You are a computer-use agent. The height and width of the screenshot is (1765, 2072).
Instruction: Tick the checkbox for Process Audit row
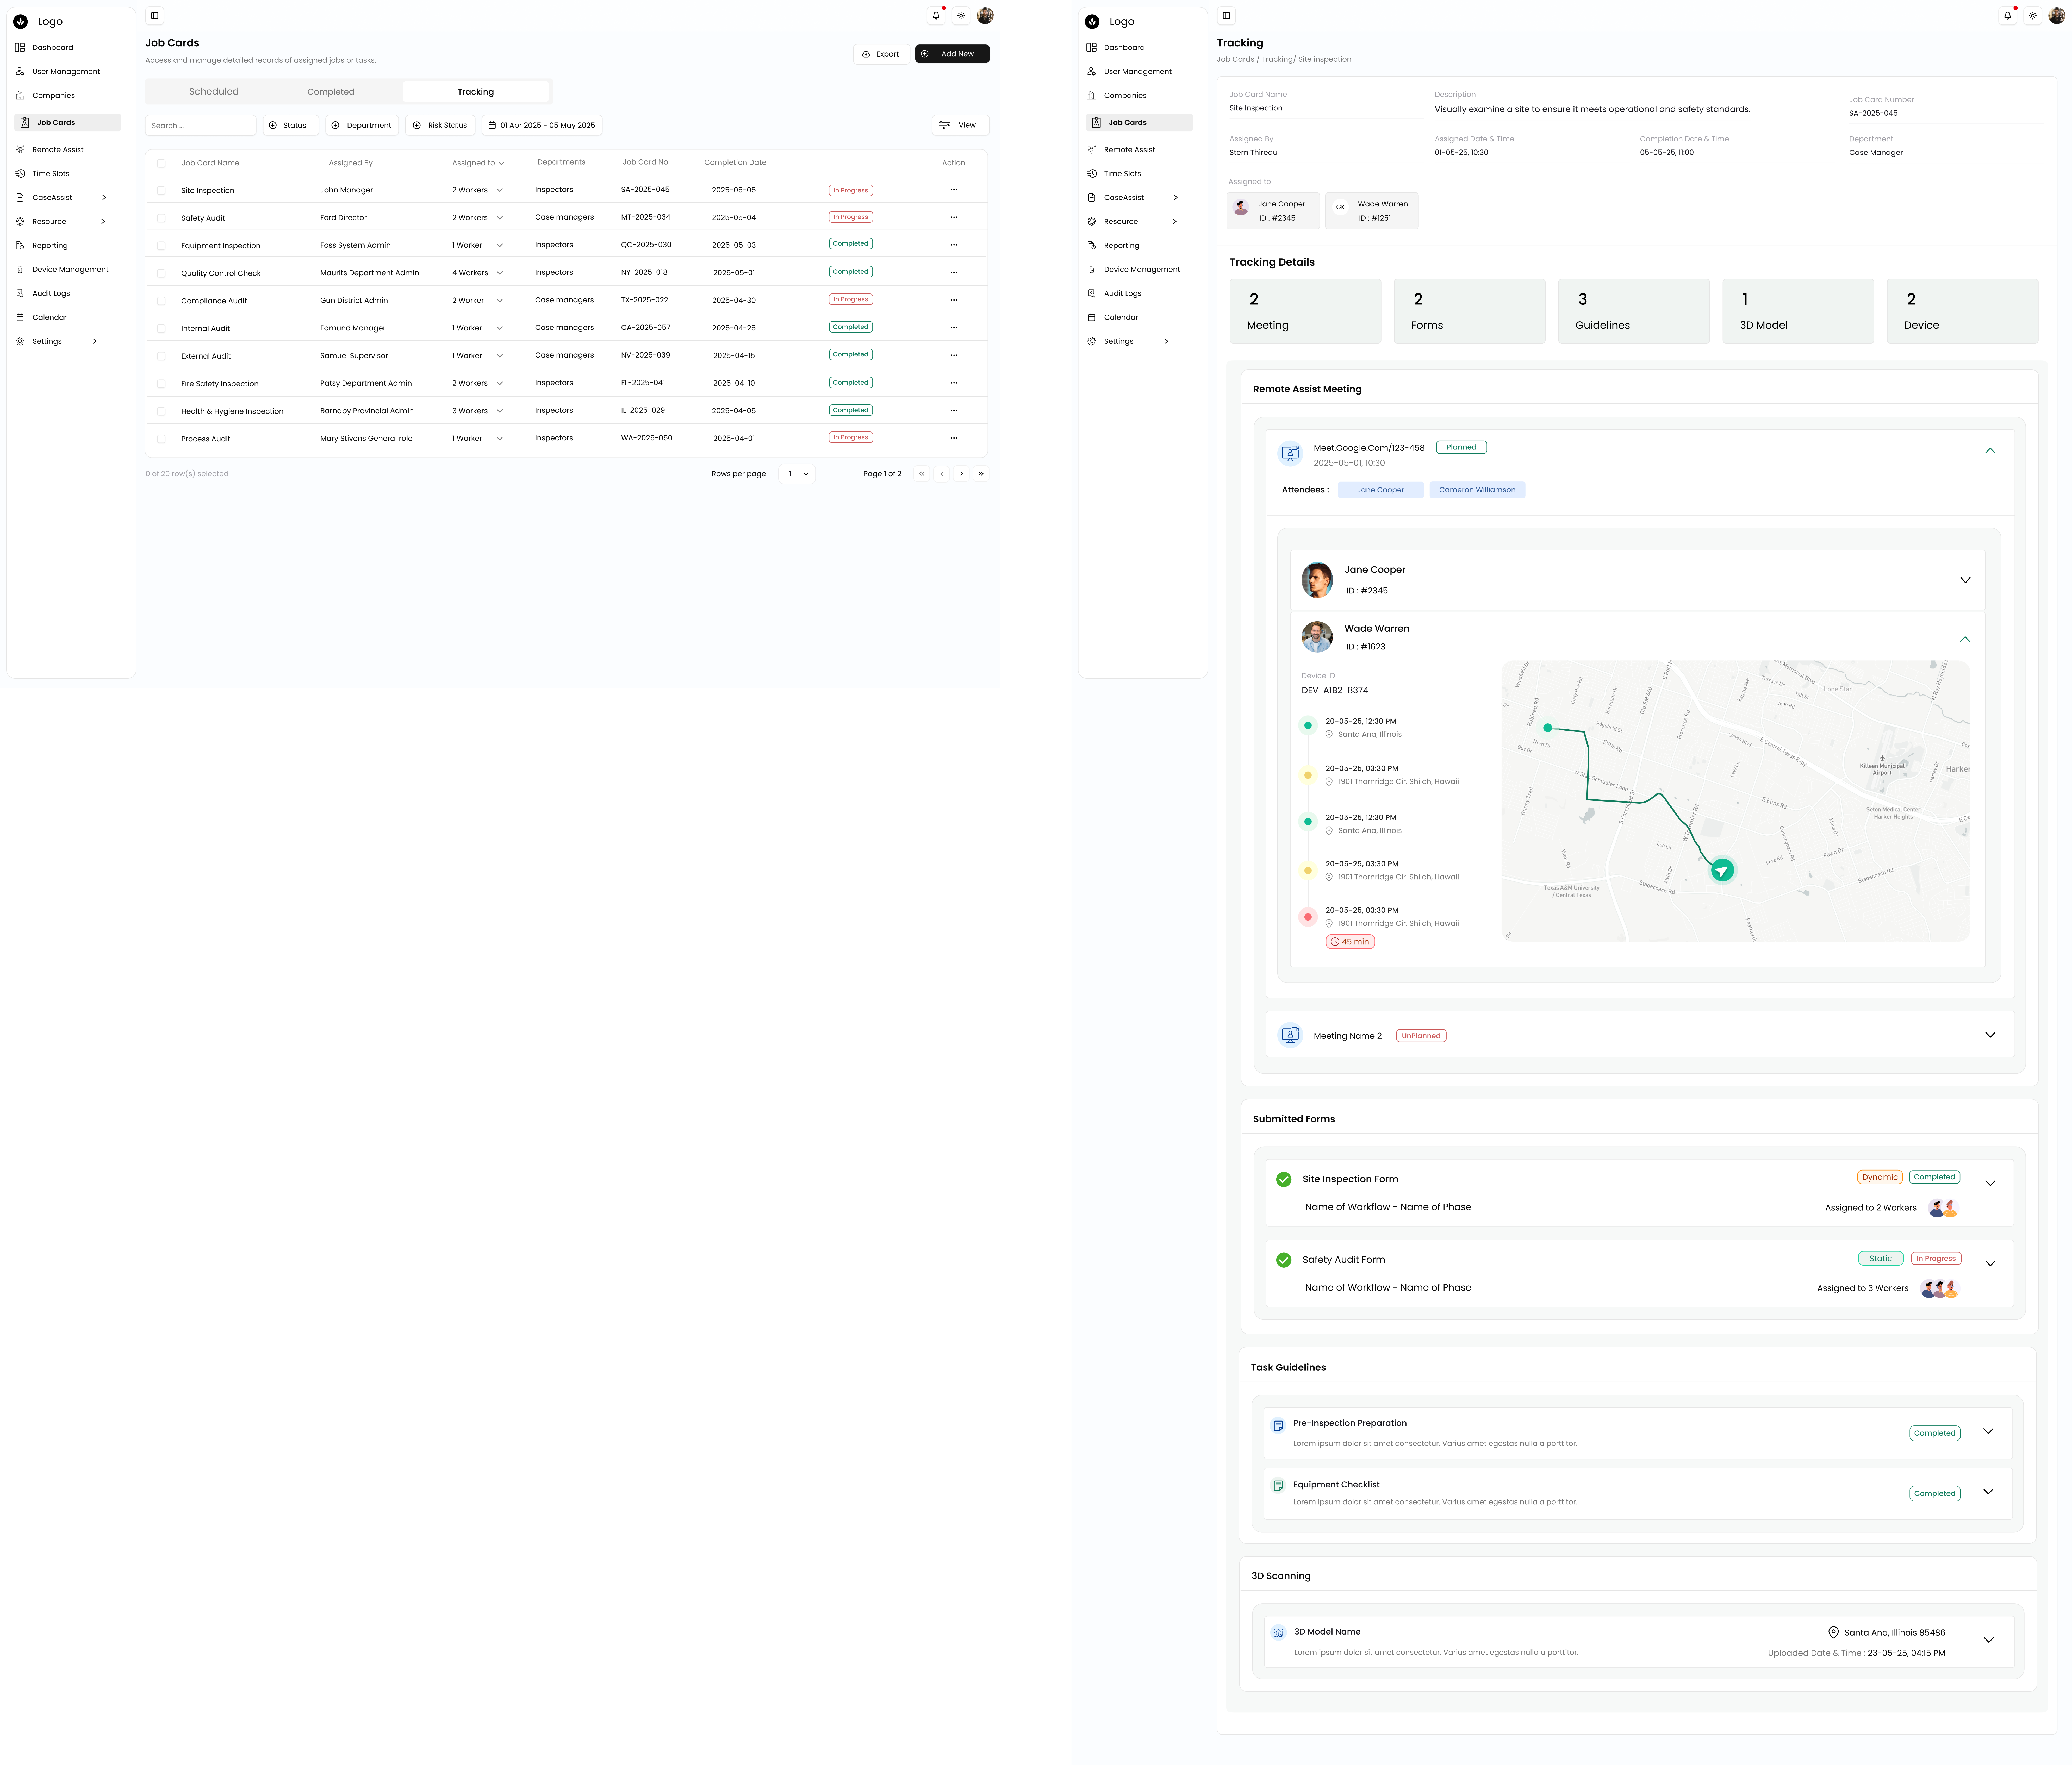161,439
